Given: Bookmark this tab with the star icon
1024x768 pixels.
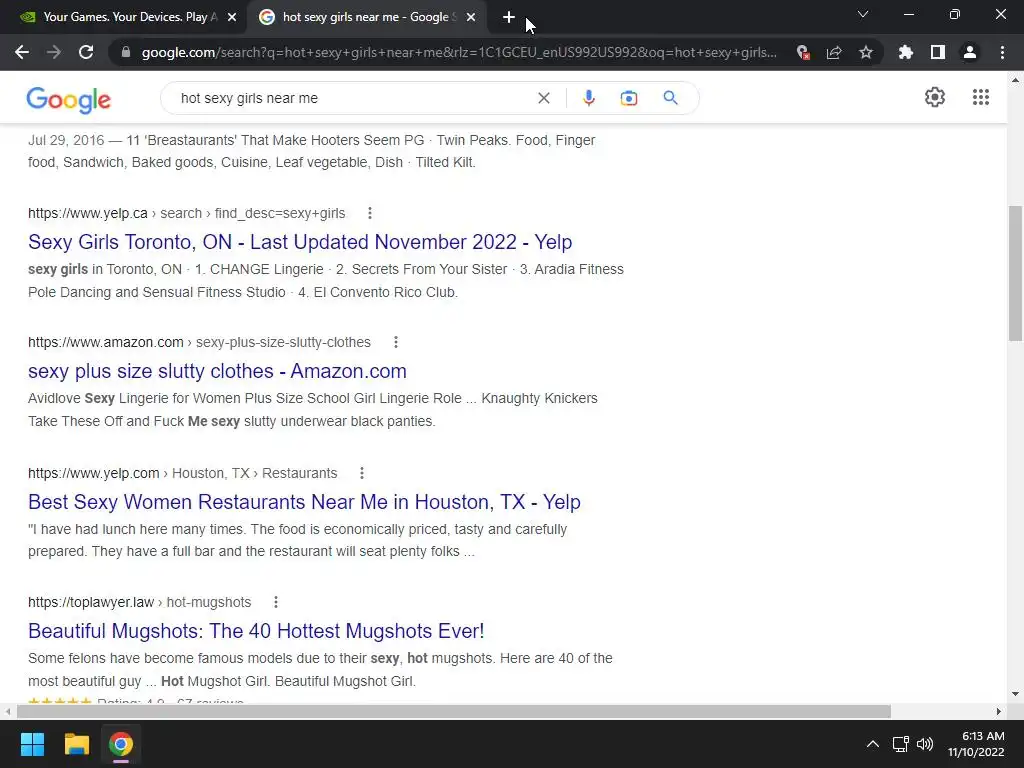Looking at the screenshot, I should [866, 52].
